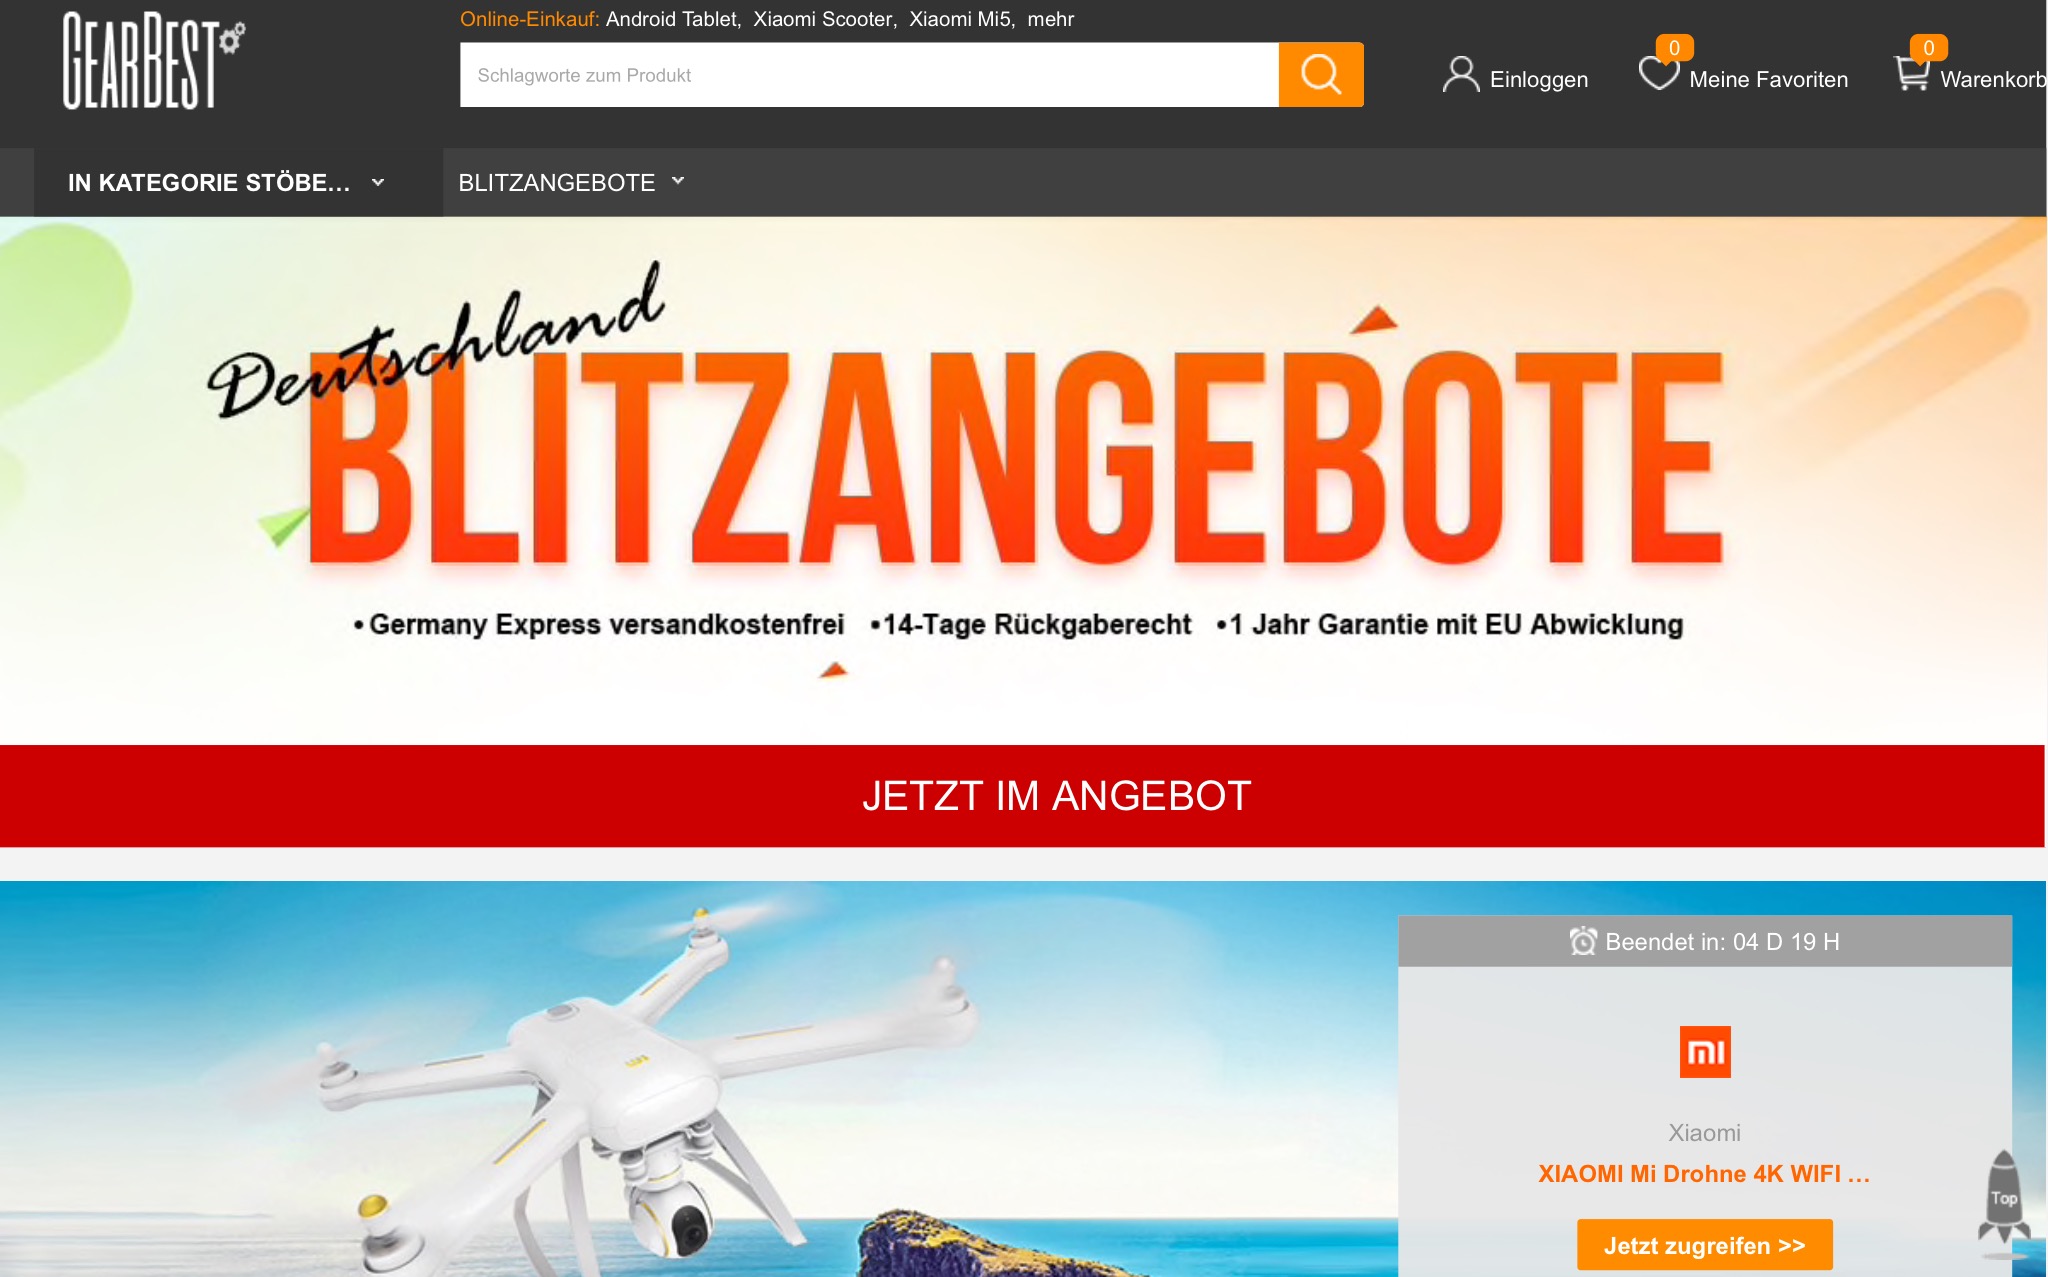Open the Xiaomi Mi5 quick link

pos(961,19)
